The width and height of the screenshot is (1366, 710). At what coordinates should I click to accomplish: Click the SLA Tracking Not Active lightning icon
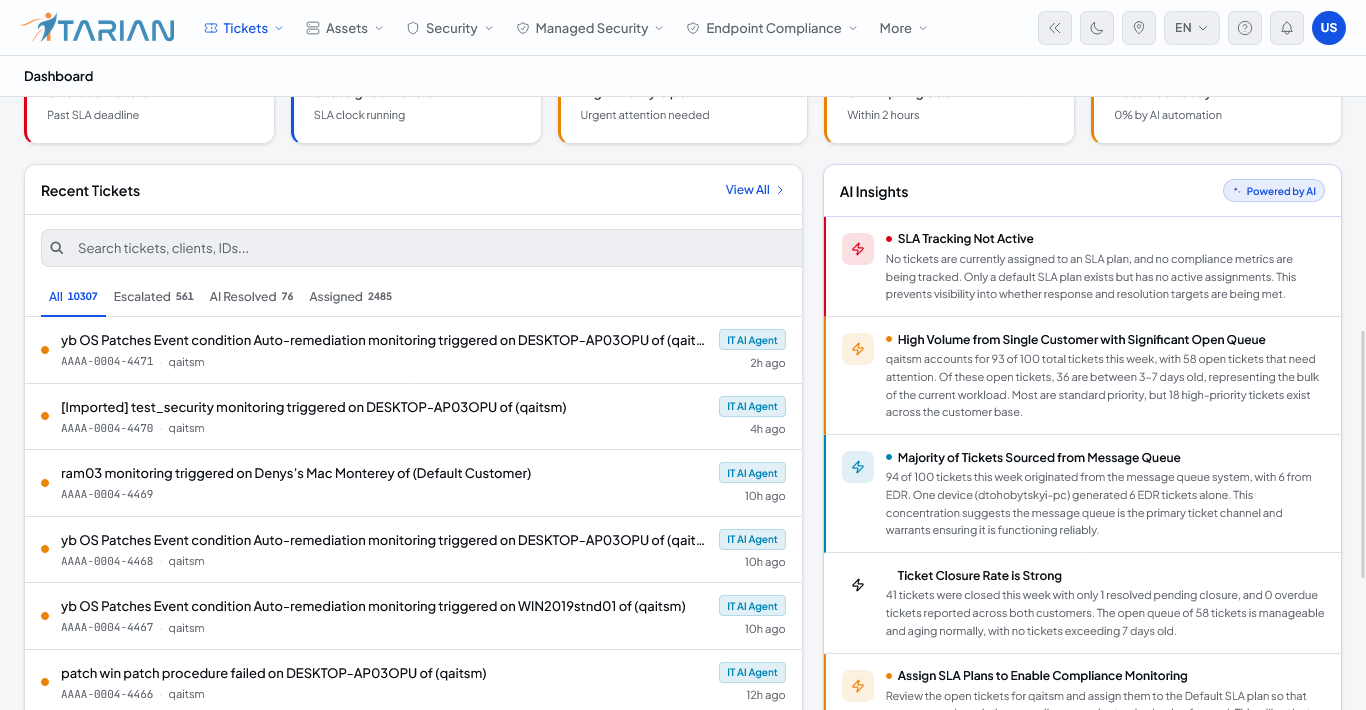click(x=858, y=249)
